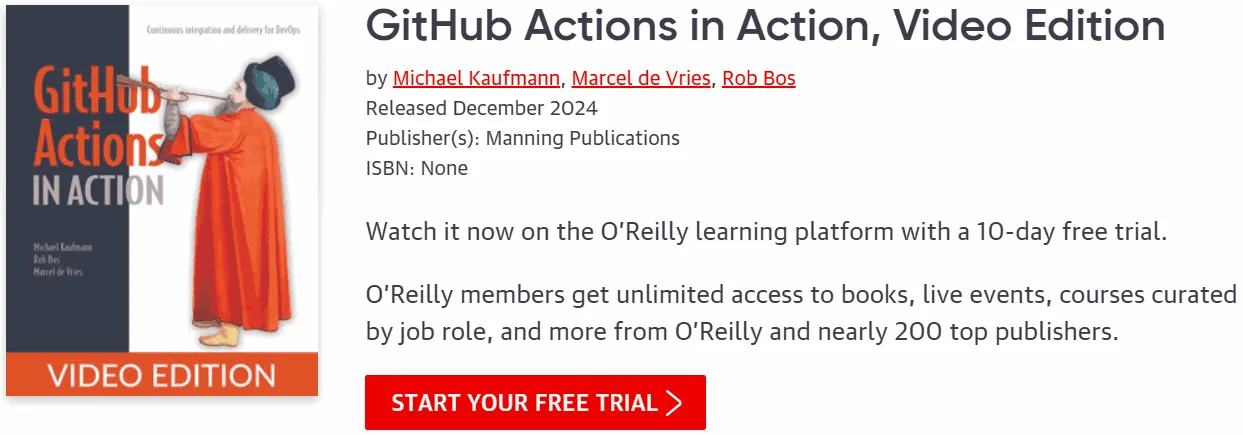Image resolution: width=1243 pixels, height=435 pixels.
Task: Visit the Rob Bos author page
Action: point(759,78)
